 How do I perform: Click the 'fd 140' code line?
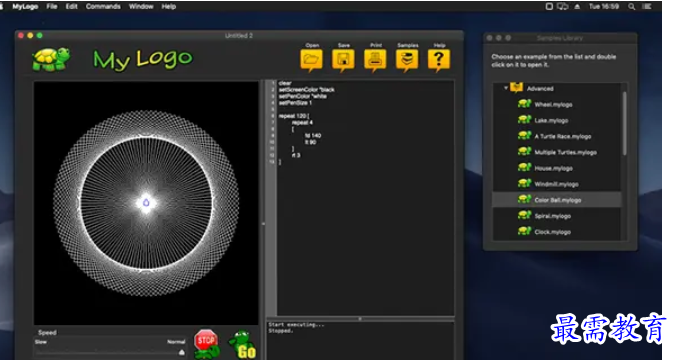[x=313, y=135]
